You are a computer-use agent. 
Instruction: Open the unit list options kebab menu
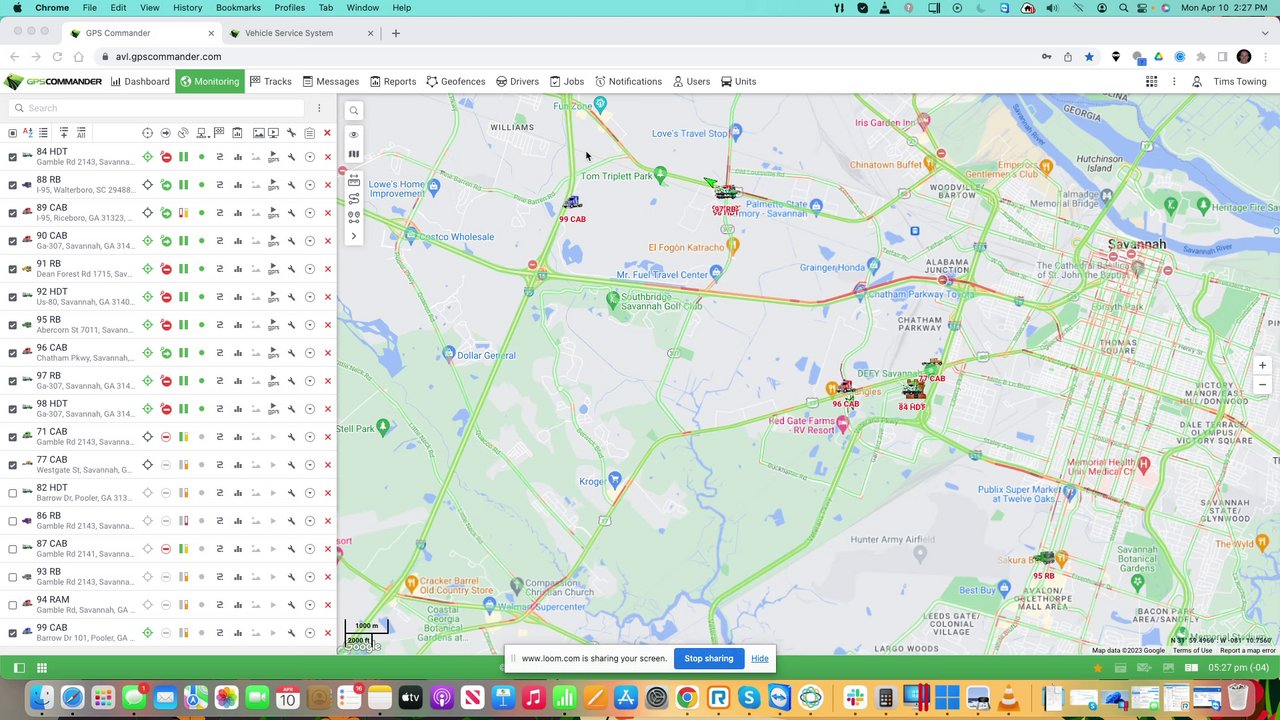(x=319, y=108)
